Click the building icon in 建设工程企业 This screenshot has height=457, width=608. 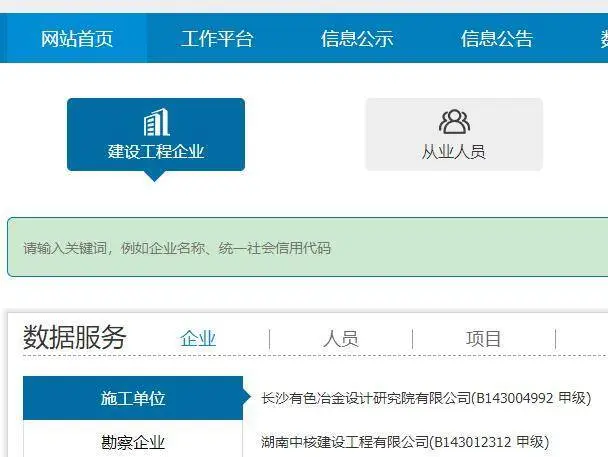(156, 122)
